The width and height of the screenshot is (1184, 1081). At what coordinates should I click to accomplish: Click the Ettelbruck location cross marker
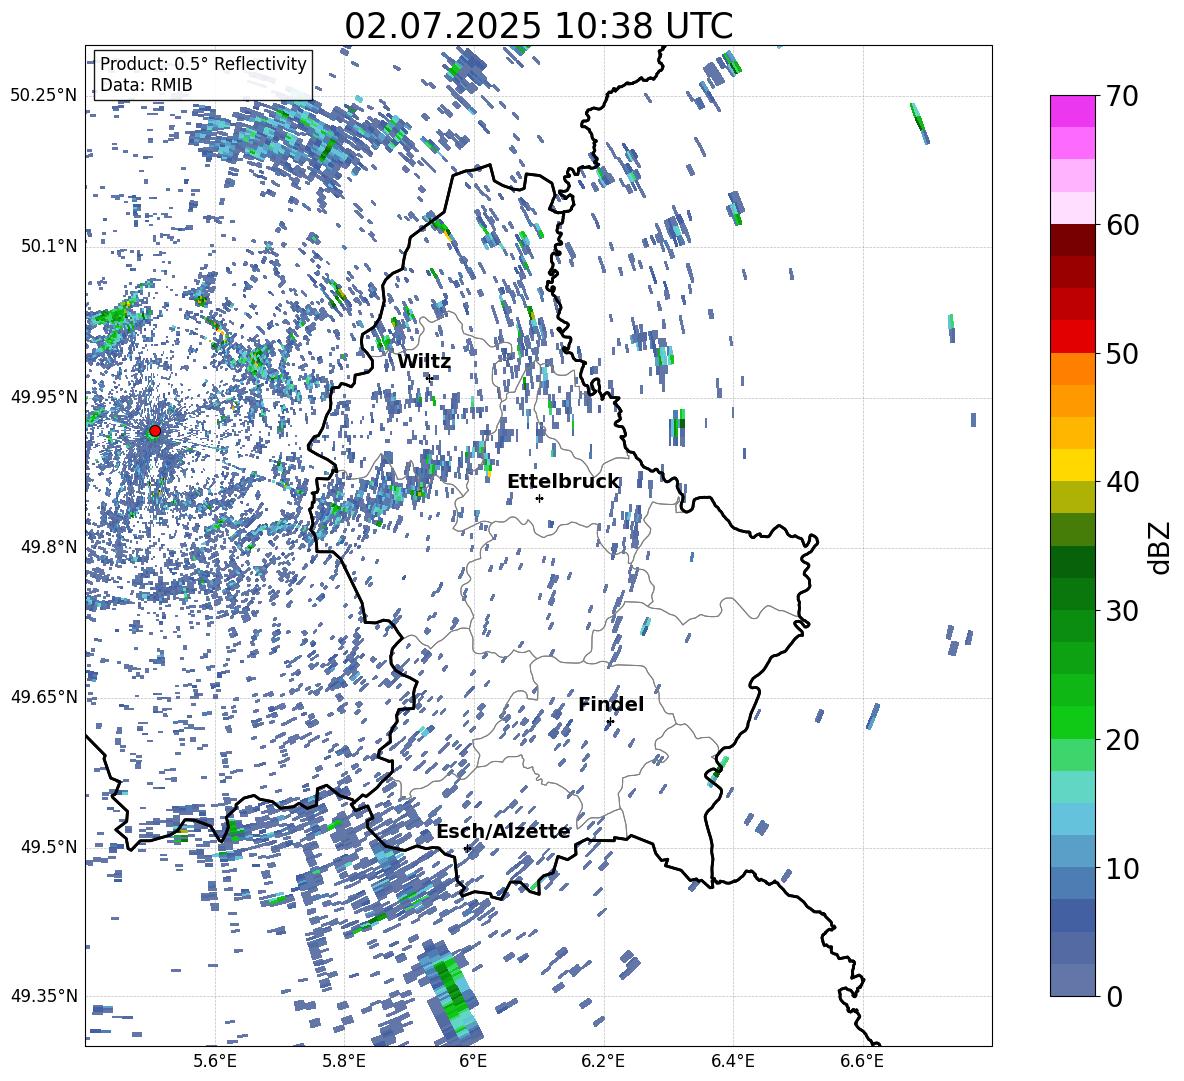539,498
